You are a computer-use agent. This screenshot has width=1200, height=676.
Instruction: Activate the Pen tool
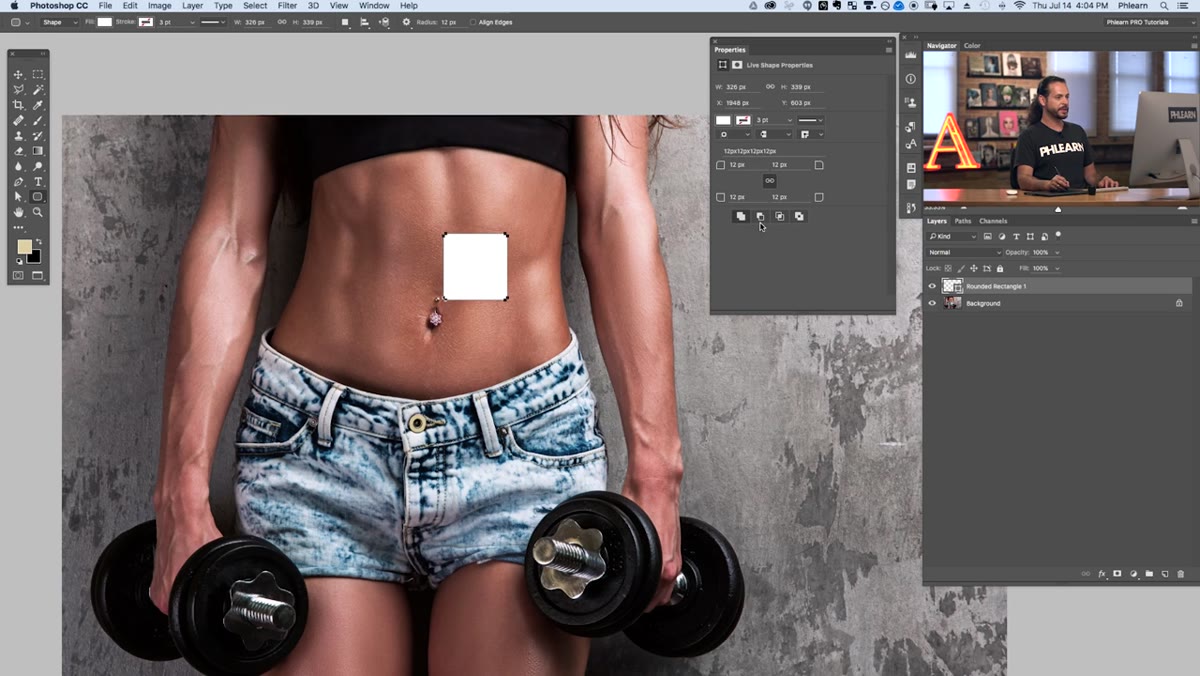[x=18, y=182]
